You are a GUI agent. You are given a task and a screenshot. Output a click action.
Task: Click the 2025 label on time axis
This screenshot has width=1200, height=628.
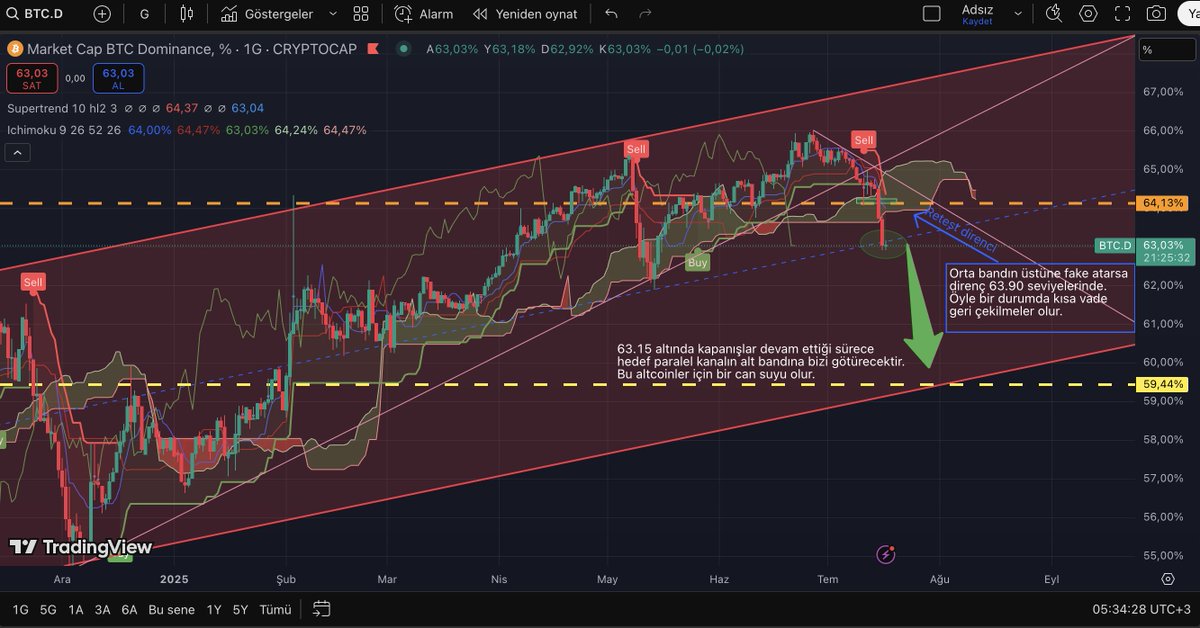tap(174, 579)
